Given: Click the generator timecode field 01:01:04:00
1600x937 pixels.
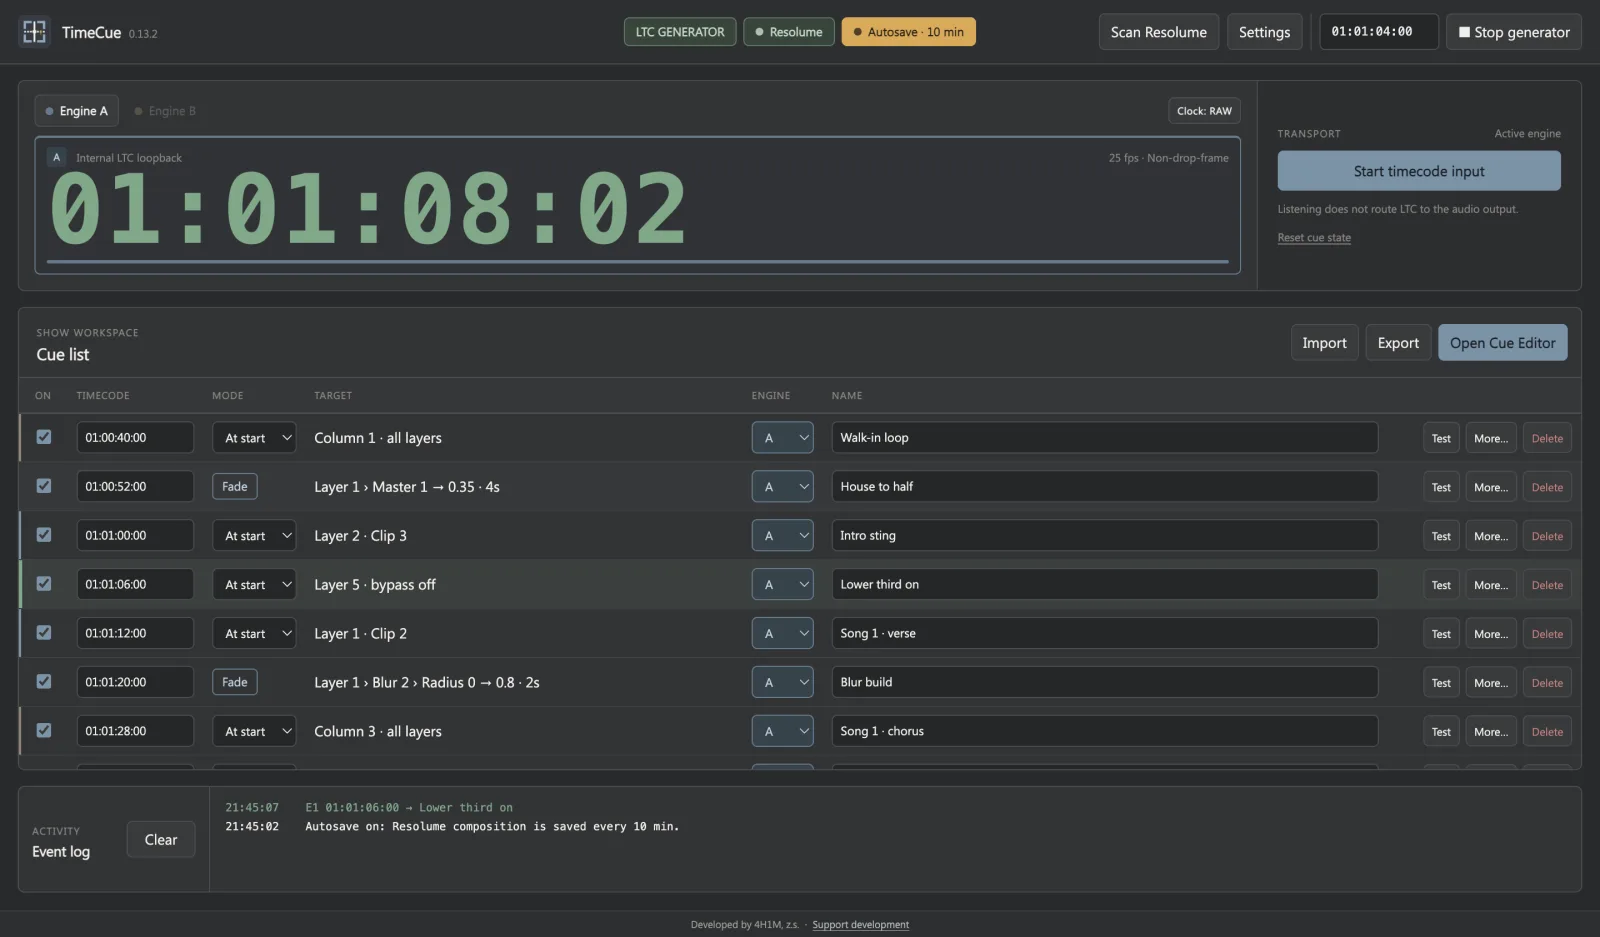Looking at the screenshot, I should [1379, 32].
